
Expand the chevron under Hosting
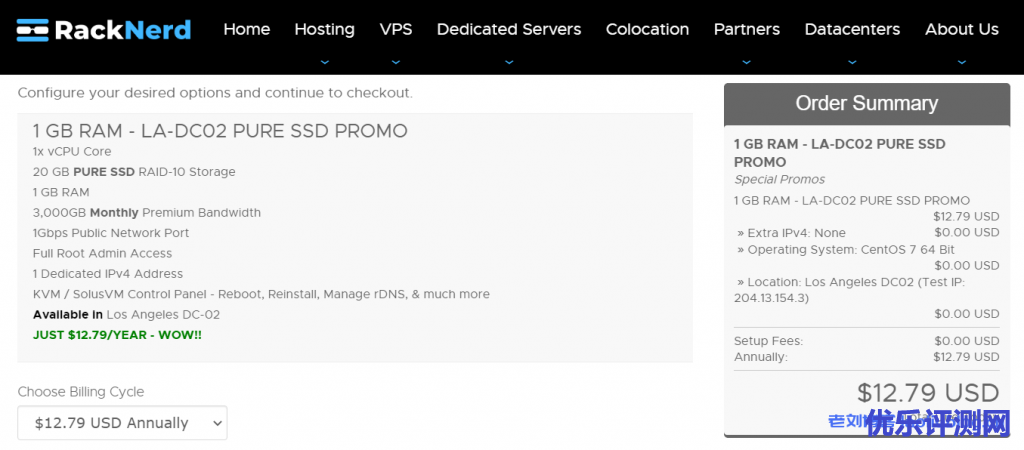[x=324, y=61]
